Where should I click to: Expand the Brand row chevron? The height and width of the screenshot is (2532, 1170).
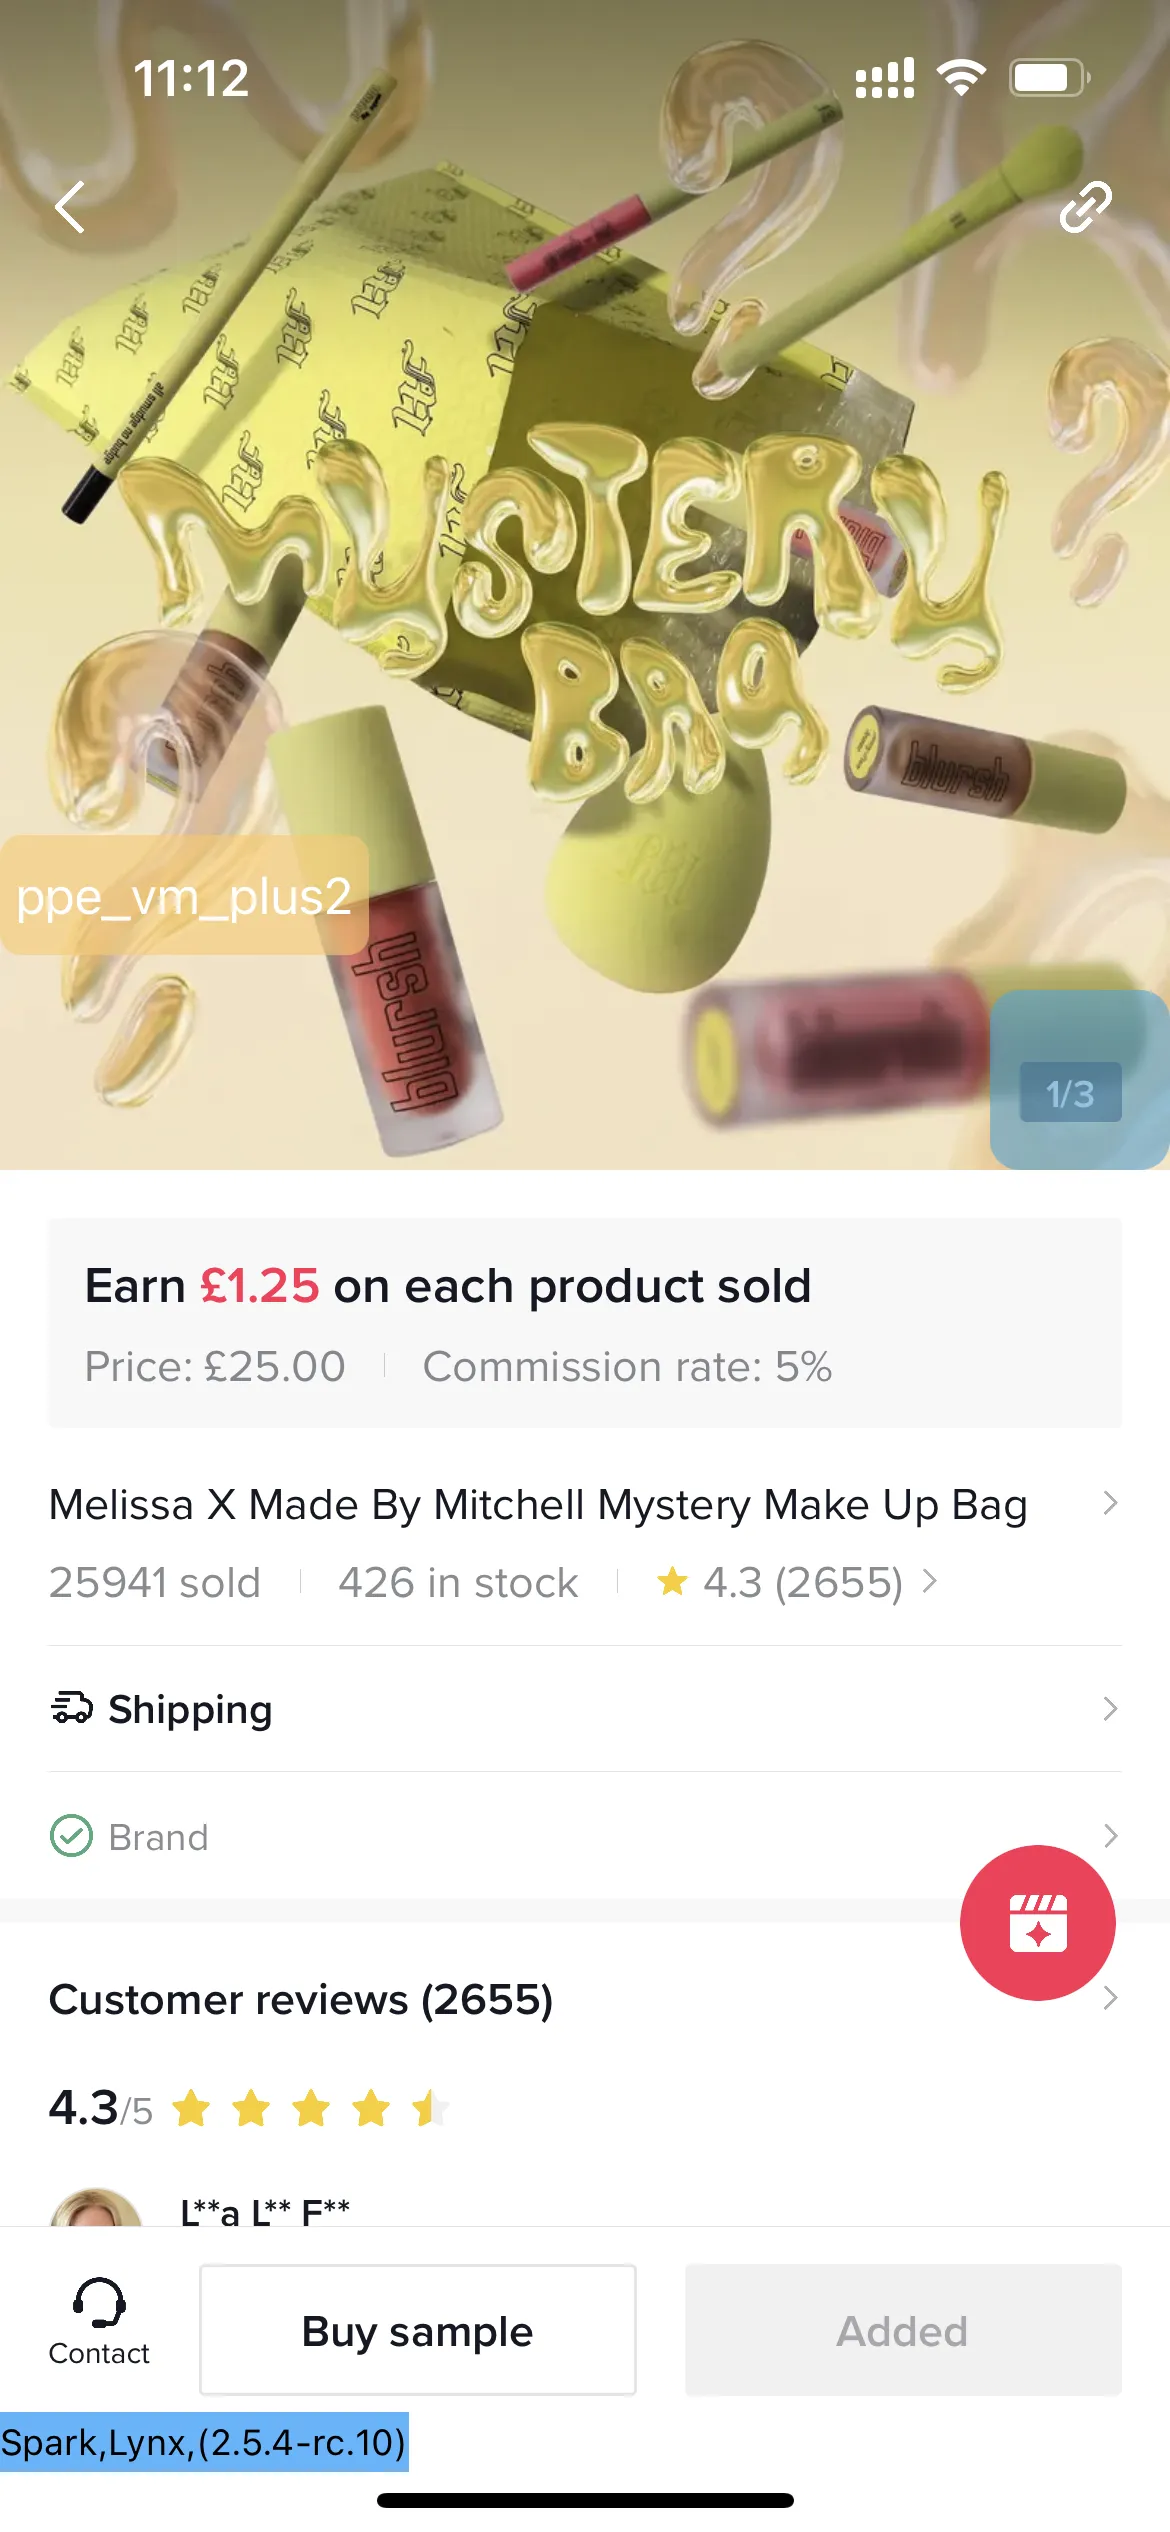(x=1109, y=1836)
